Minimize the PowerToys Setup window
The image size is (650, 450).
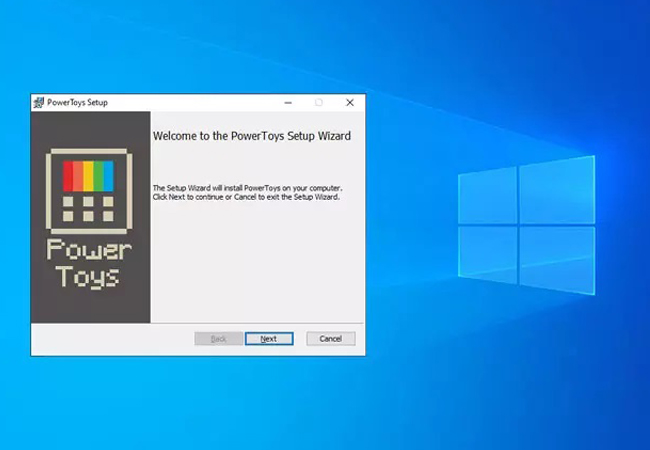(288, 102)
